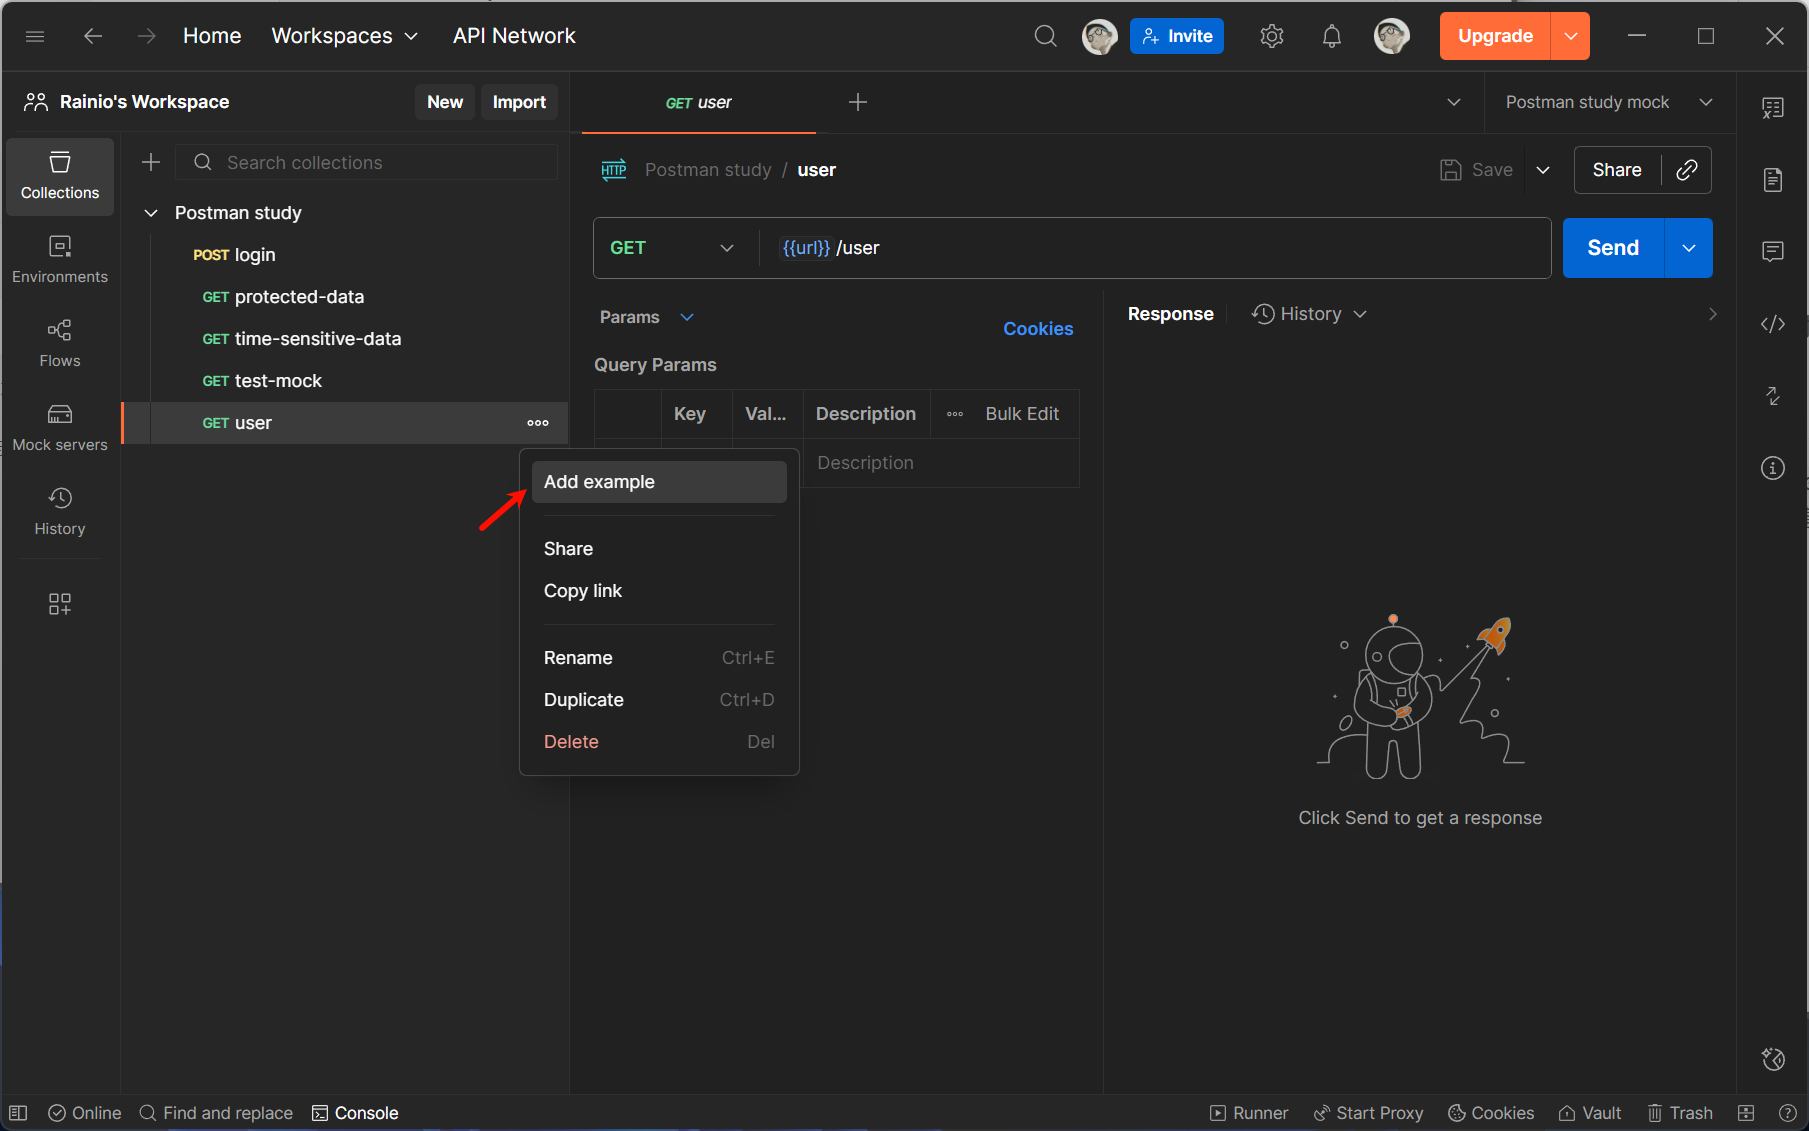Image resolution: width=1809 pixels, height=1131 pixels.
Task: Toggle sidebar icon in status bar
Action: (18, 1113)
